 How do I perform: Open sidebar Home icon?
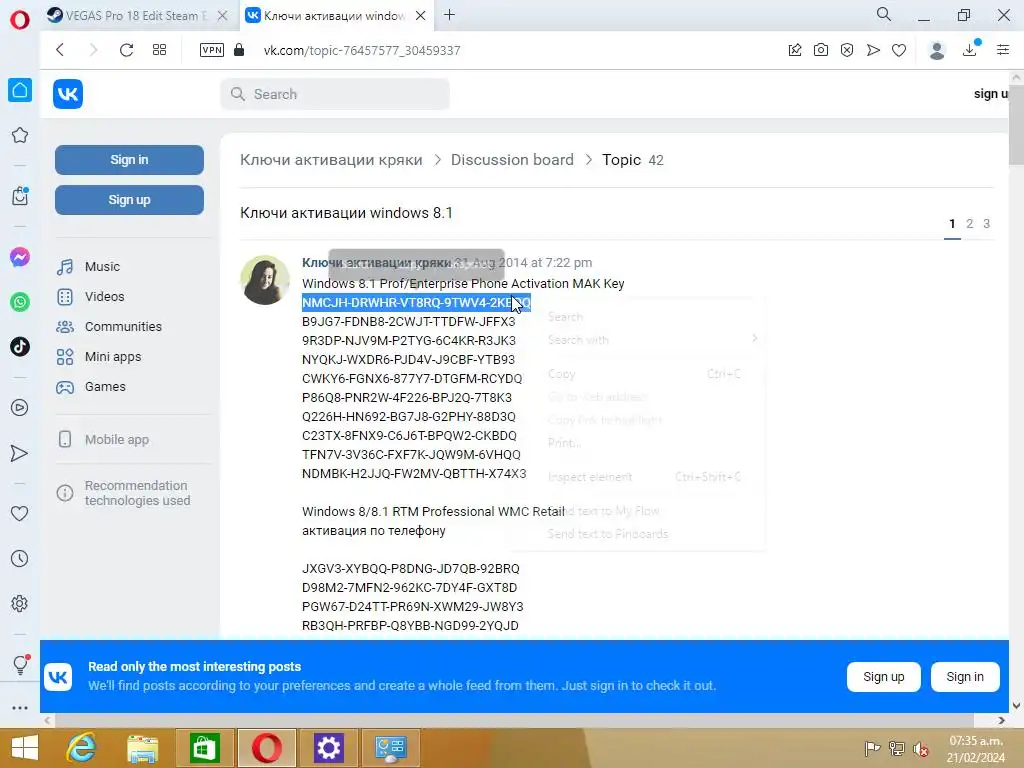point(20,90)
